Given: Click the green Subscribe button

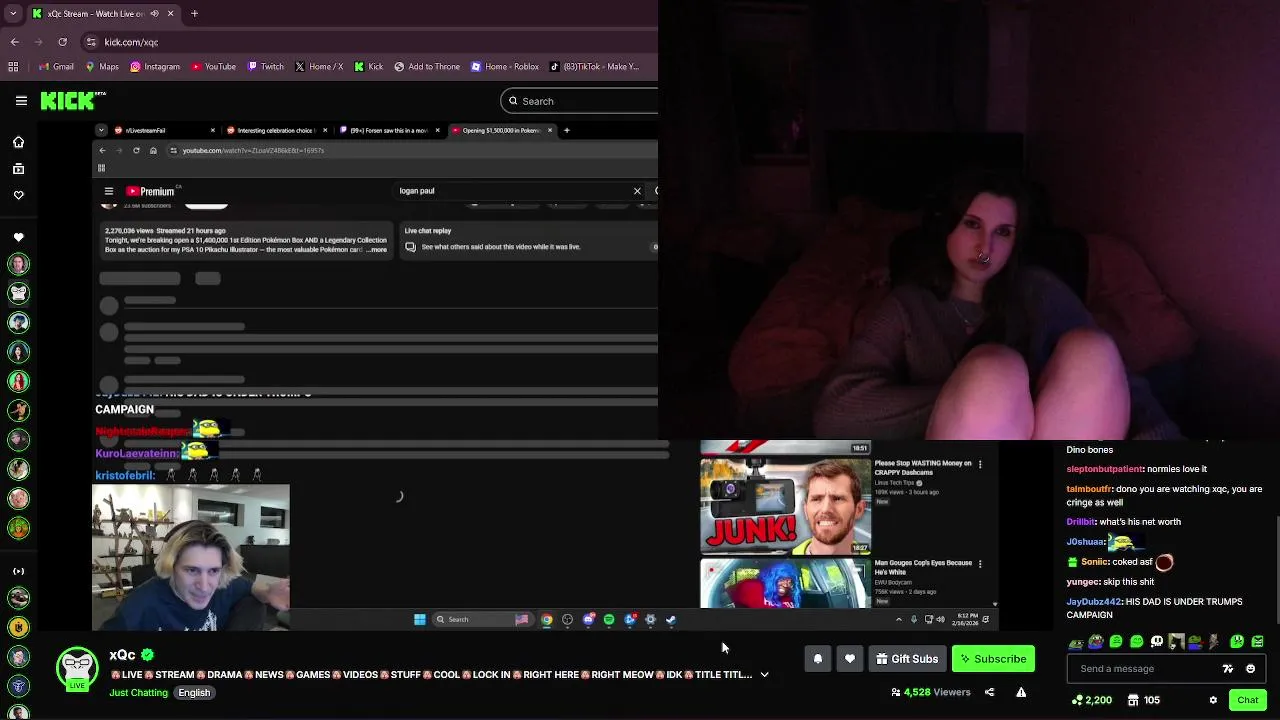Looking at the screenshot, I should [993, 659].
